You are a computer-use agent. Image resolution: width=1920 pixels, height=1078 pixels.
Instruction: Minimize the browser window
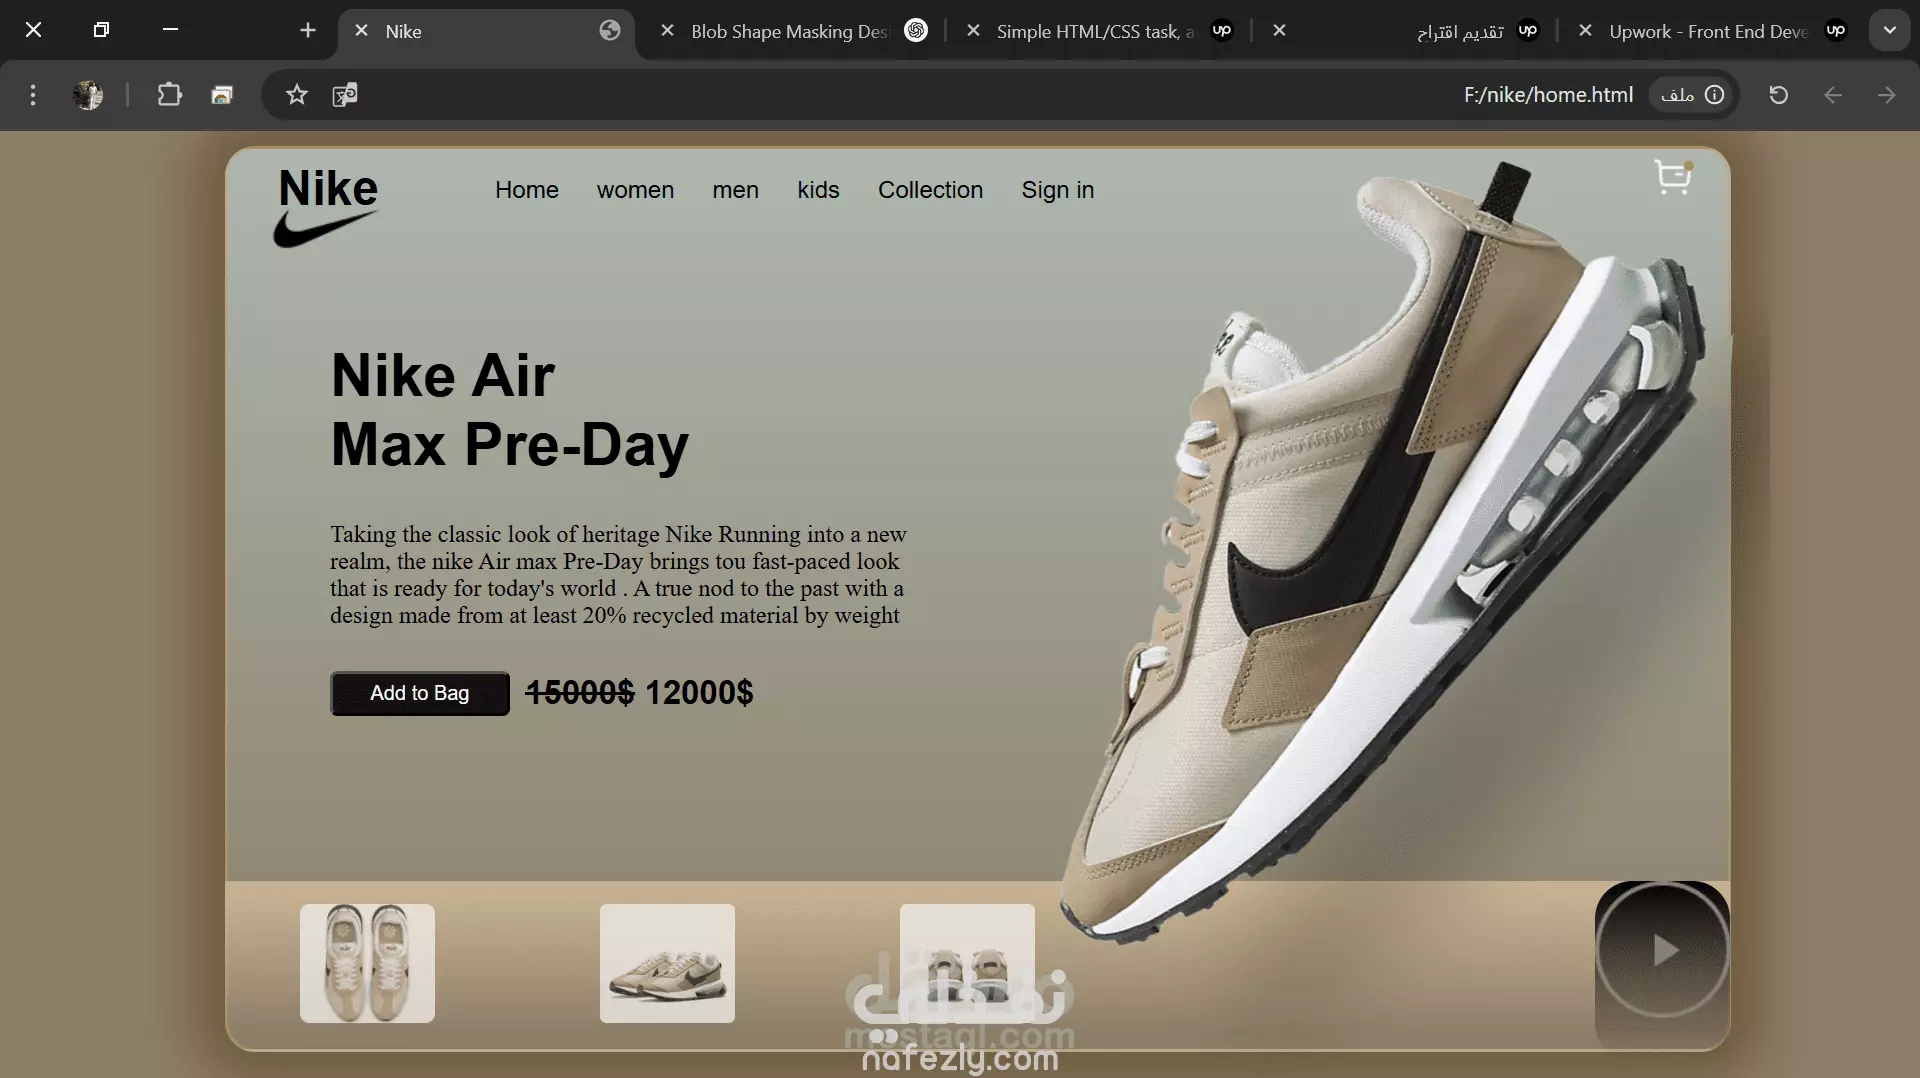click(170, 30)
